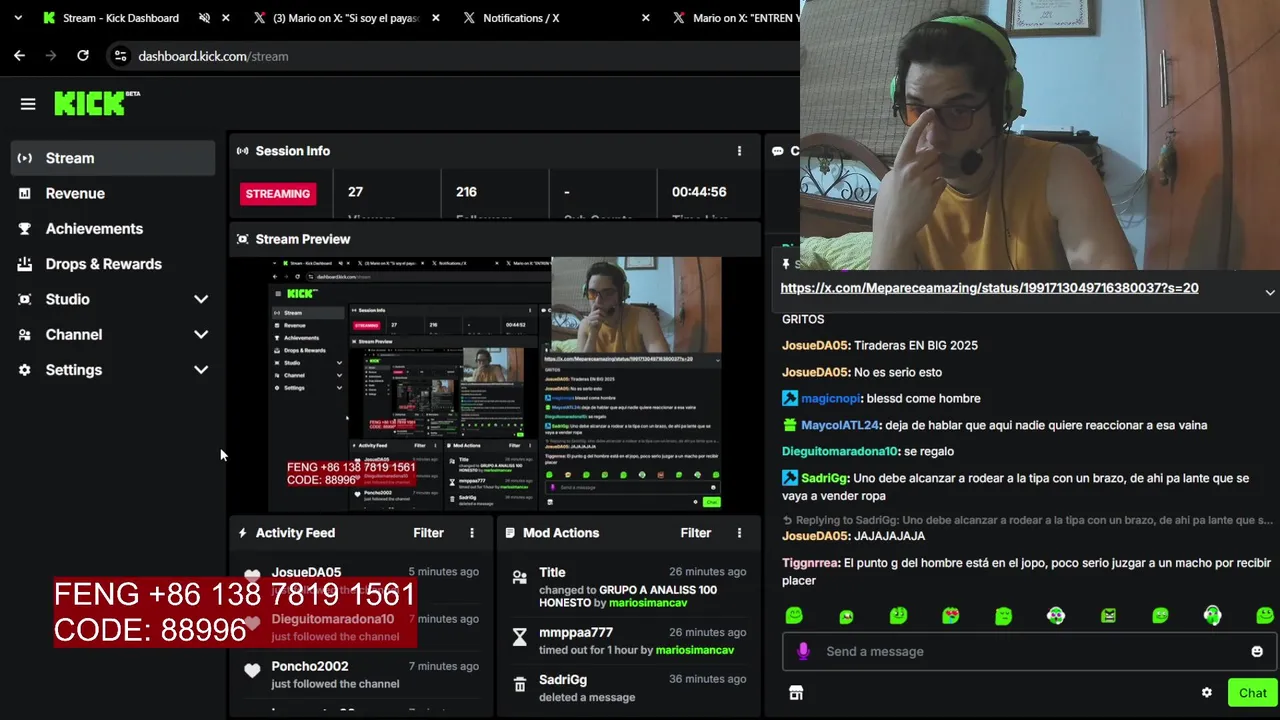Click the address bar showing dashboard.kick.com/stream
This screenshot has width=1280, height=720.
click(x=455, y=56)
